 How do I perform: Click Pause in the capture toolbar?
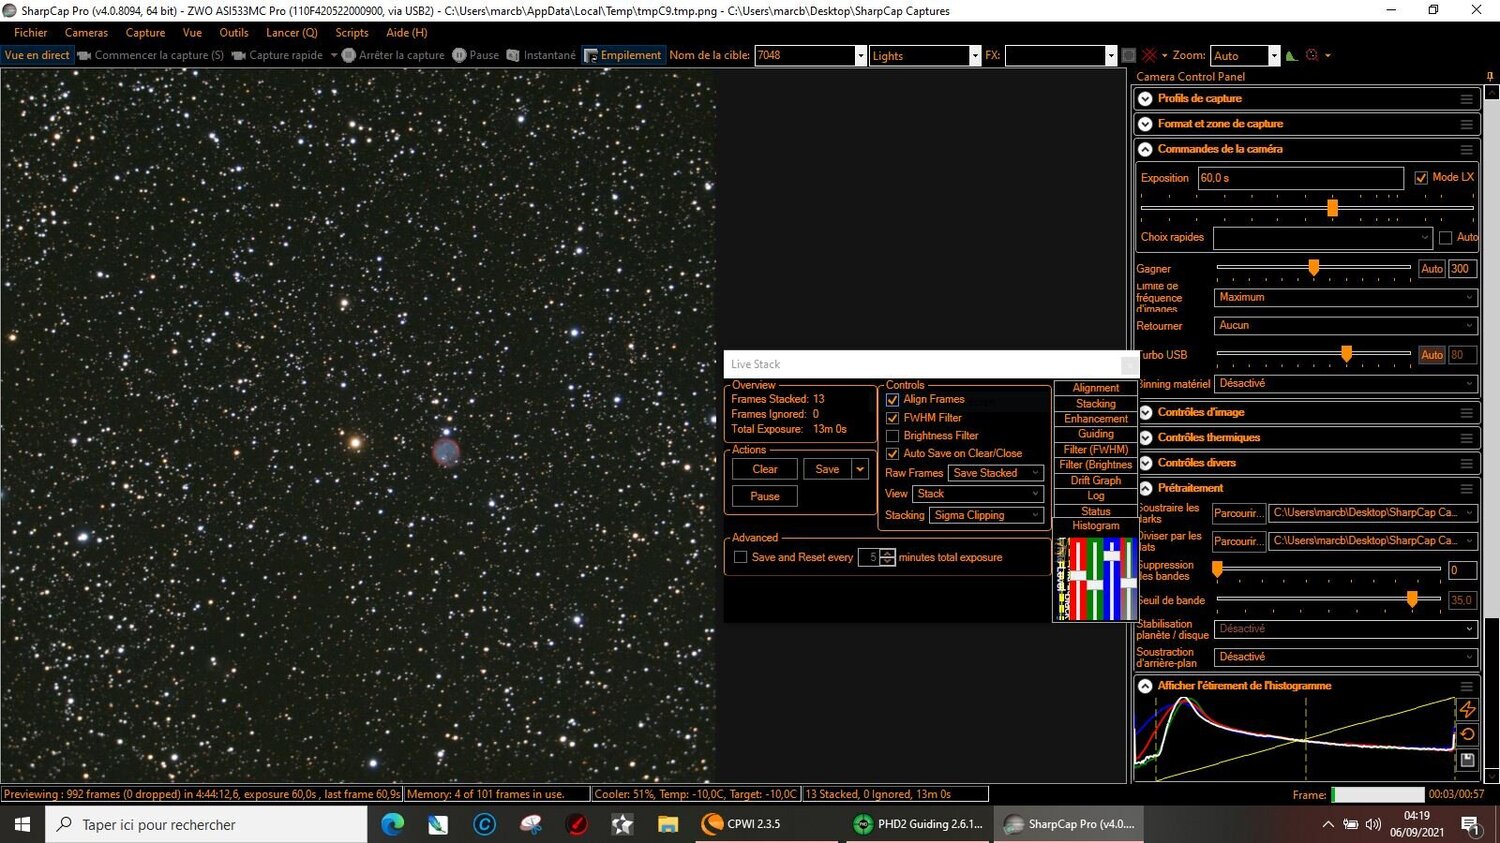[476, 55]
